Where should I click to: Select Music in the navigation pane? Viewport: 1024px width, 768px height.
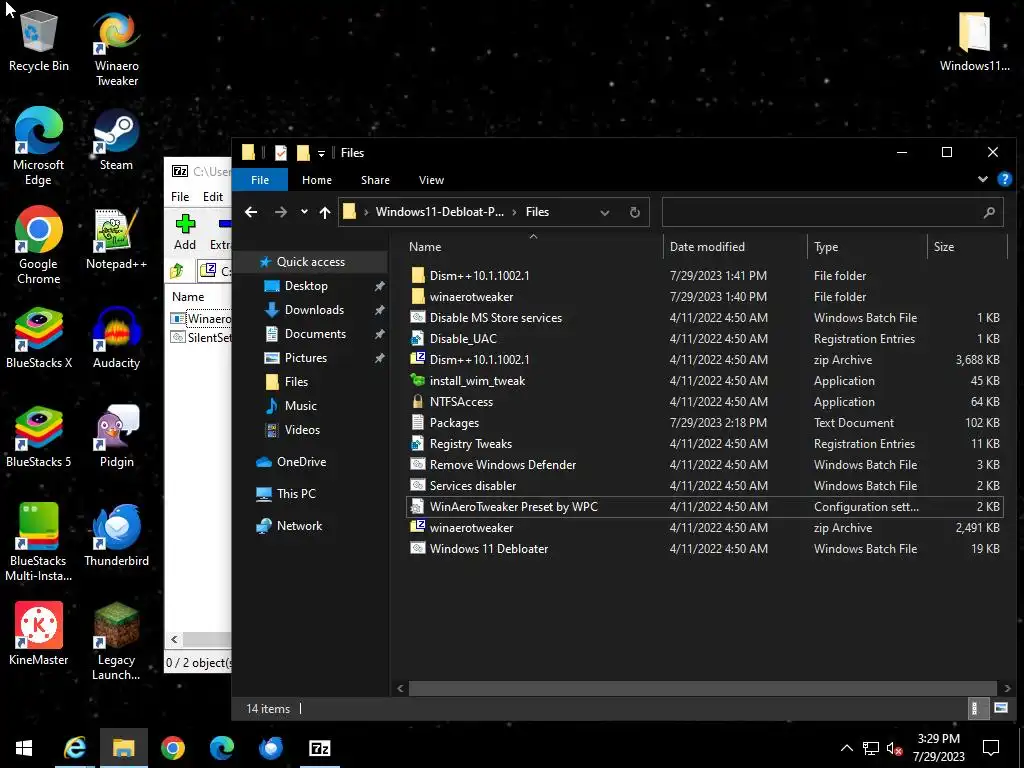click(x=300, y=406)
